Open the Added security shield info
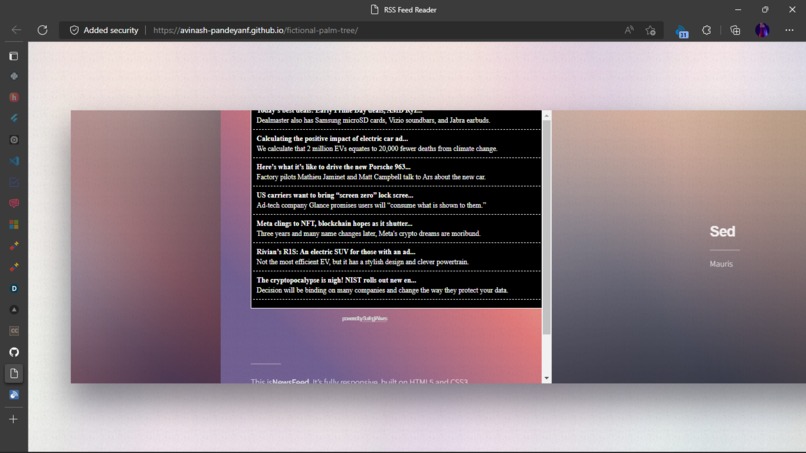Image resolution: width=806 pixels, height=453 pixels. [104, 30]
